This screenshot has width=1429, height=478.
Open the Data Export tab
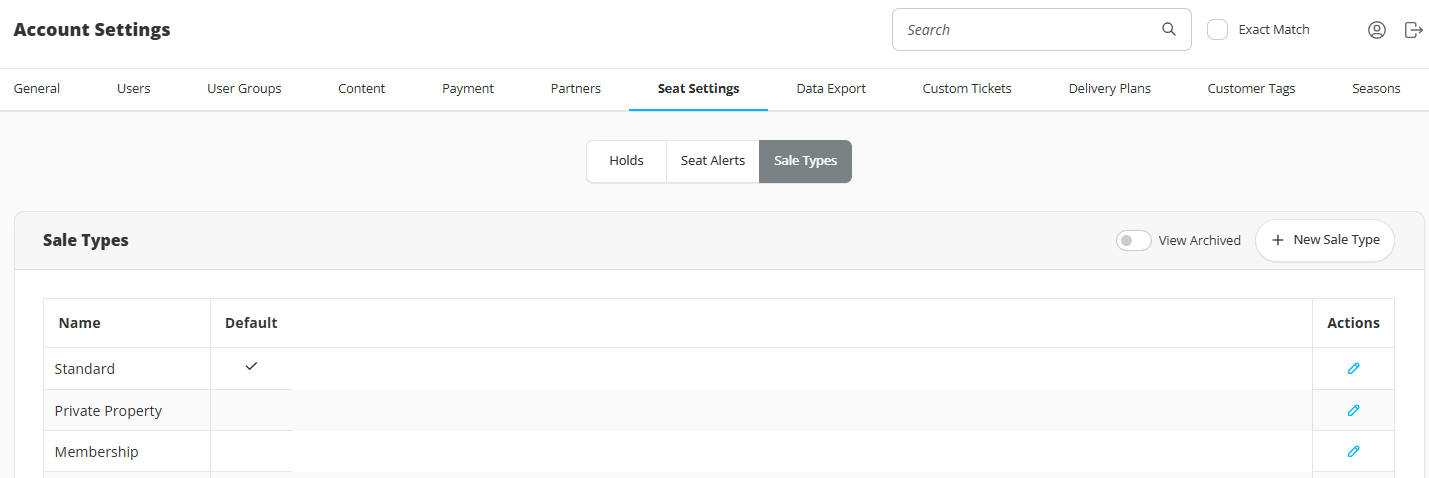831,88
